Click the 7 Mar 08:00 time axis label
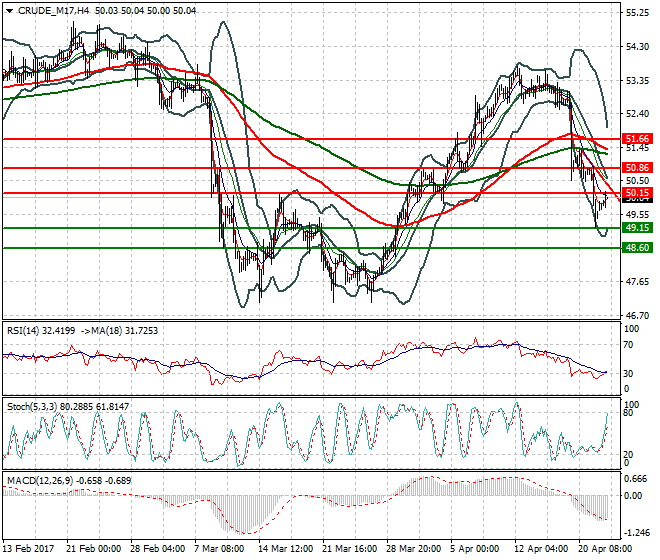Image resolution: width=660 pixels, height=560 pixels. coord(219,549)
